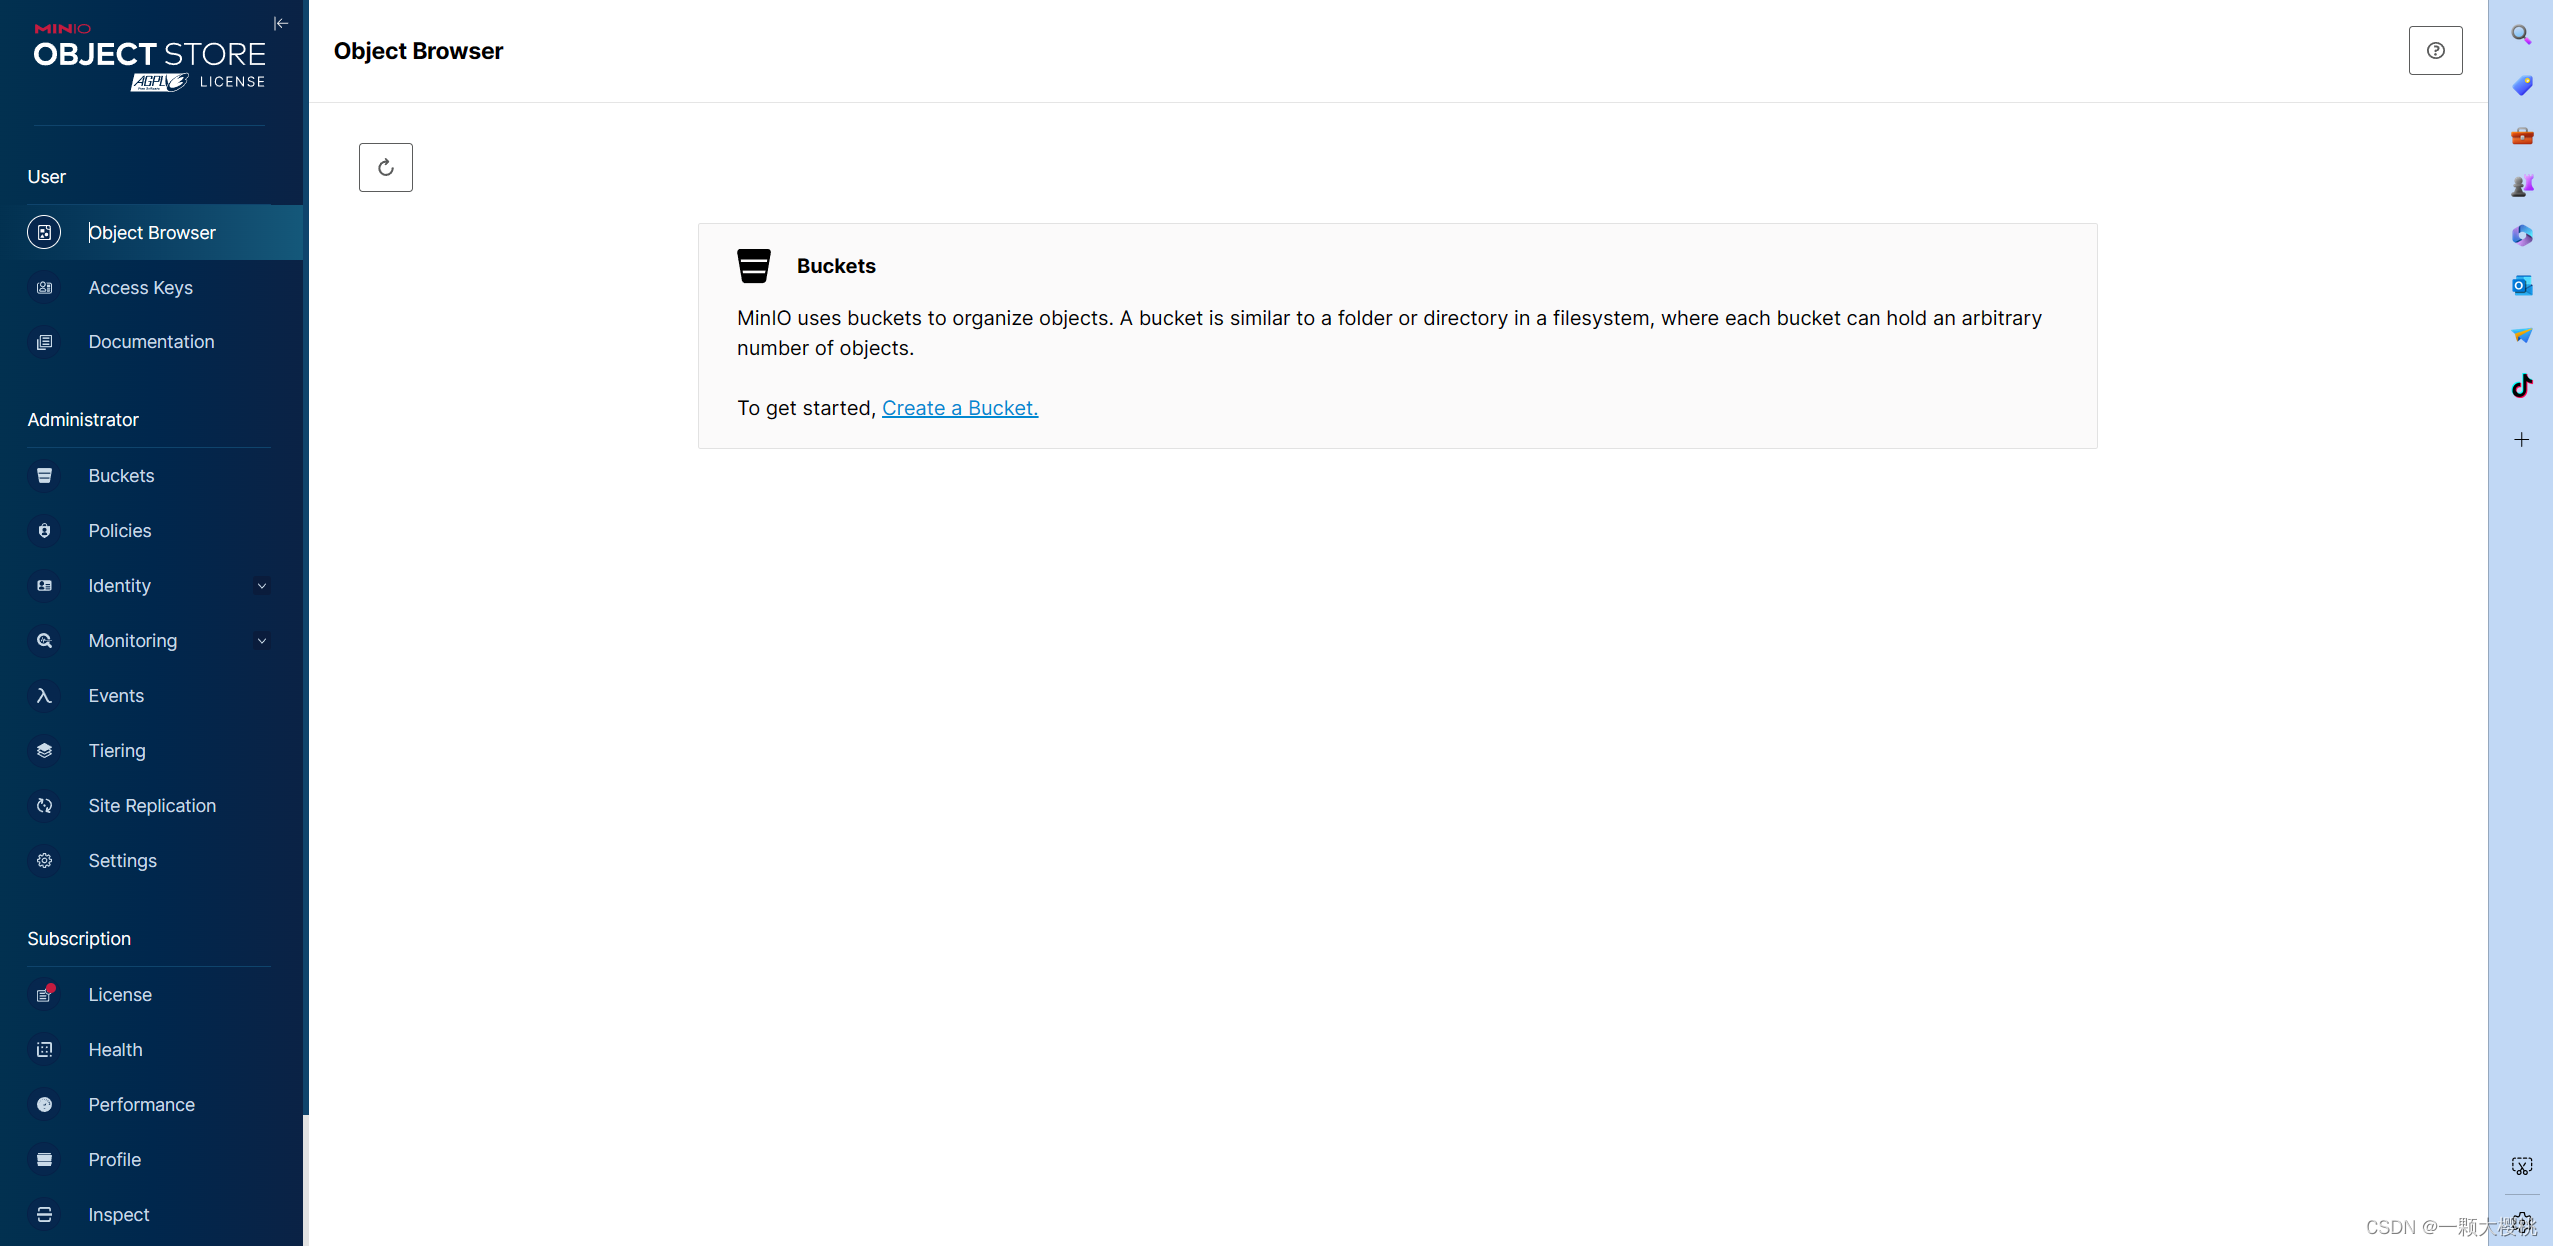
Task: Select the Performance item under Subscription
Action: [x=140, y=1104]
